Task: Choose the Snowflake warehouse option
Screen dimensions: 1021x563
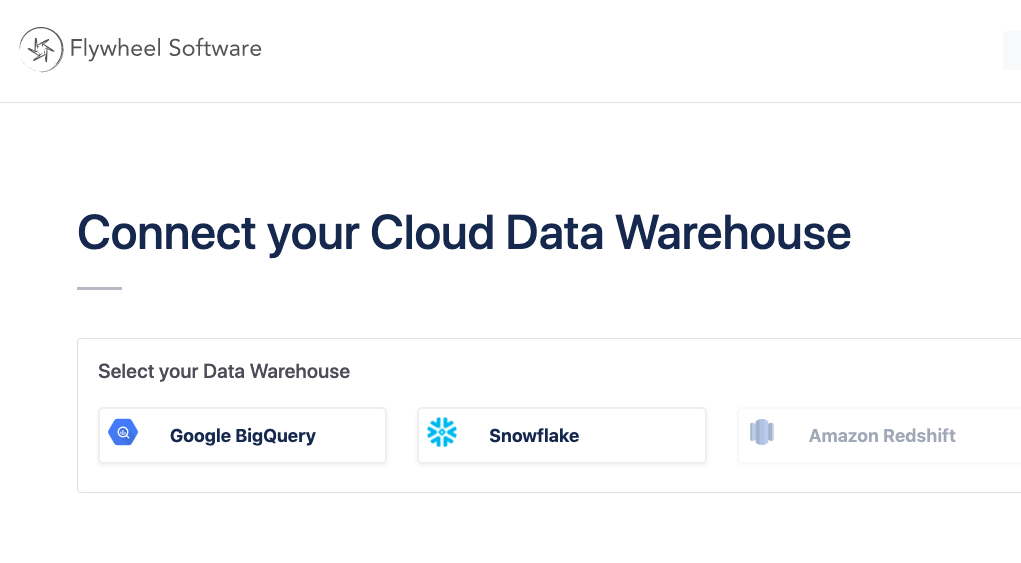Action: [561, 435]
